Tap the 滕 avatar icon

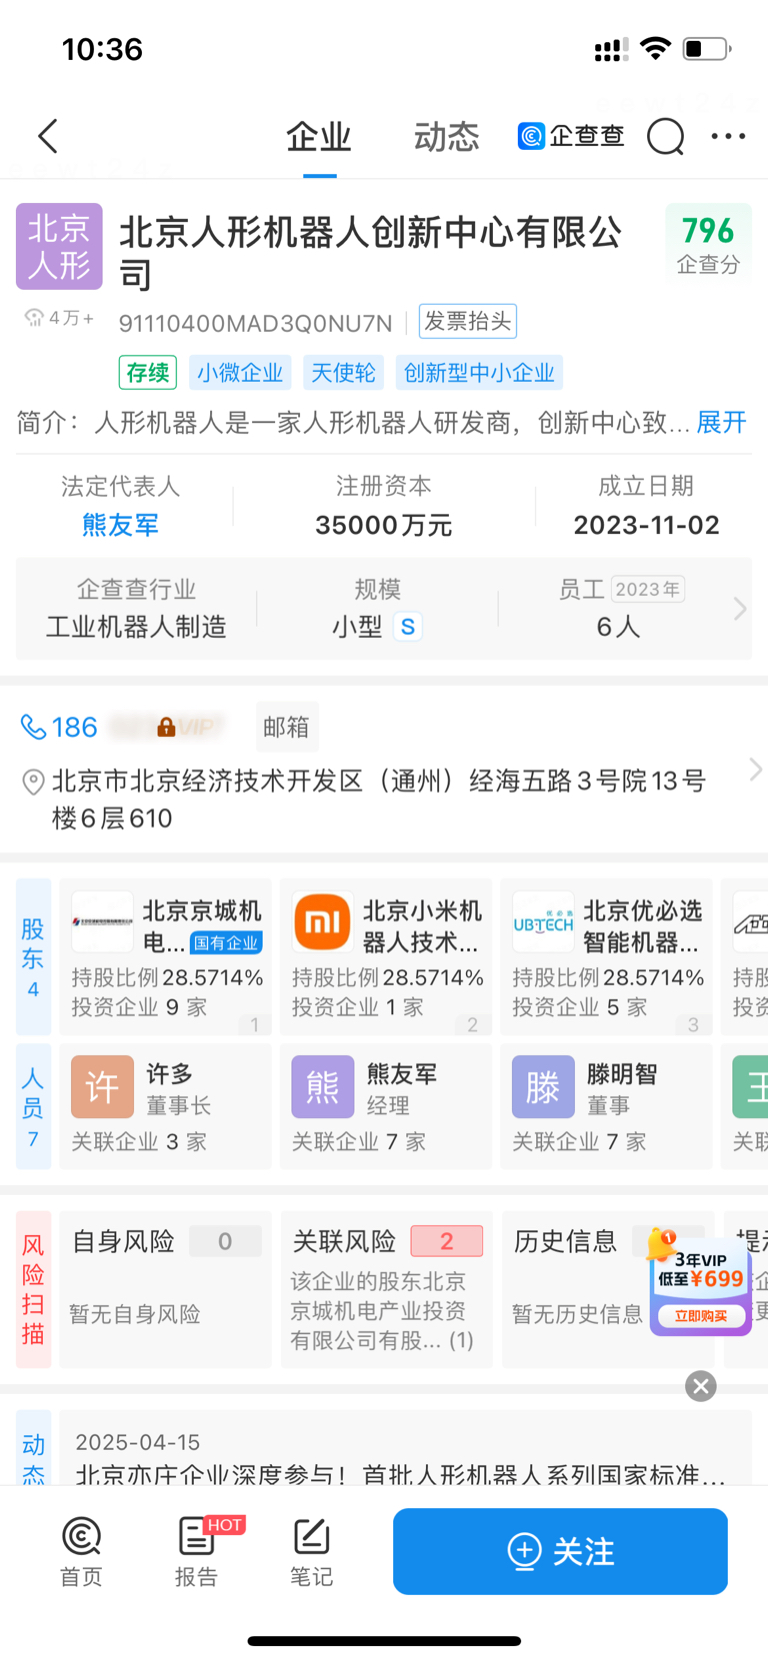click(543, 1087)
